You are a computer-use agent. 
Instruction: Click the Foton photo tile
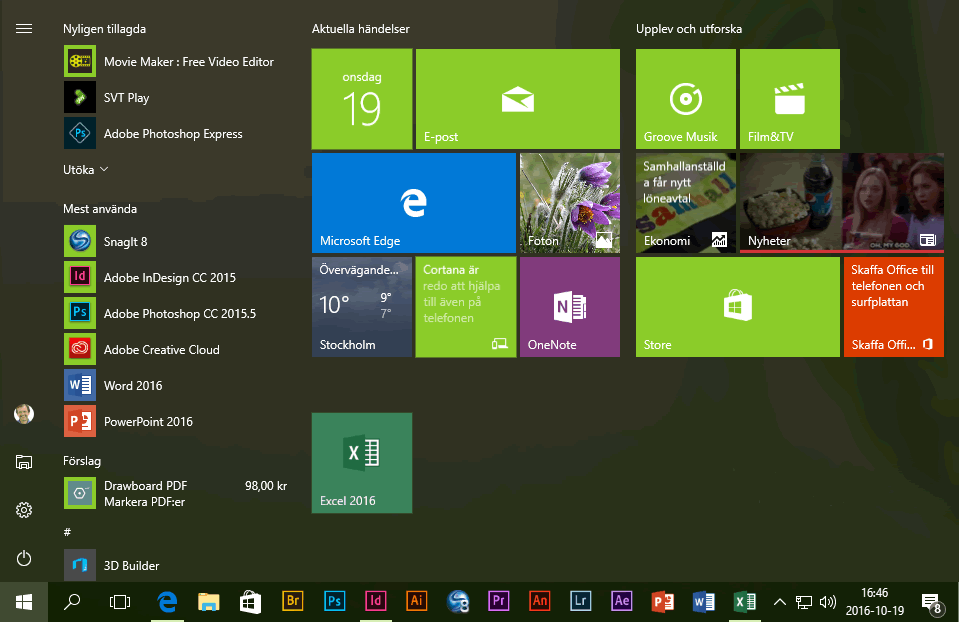tap(569, 203)
